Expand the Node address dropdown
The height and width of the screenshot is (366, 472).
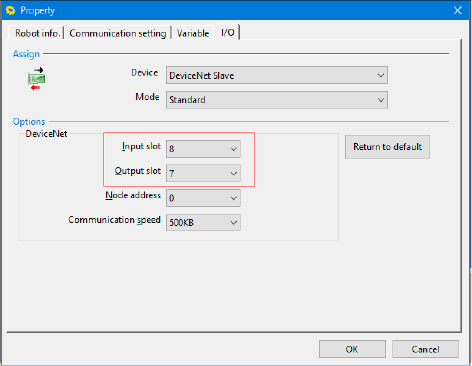234,198
